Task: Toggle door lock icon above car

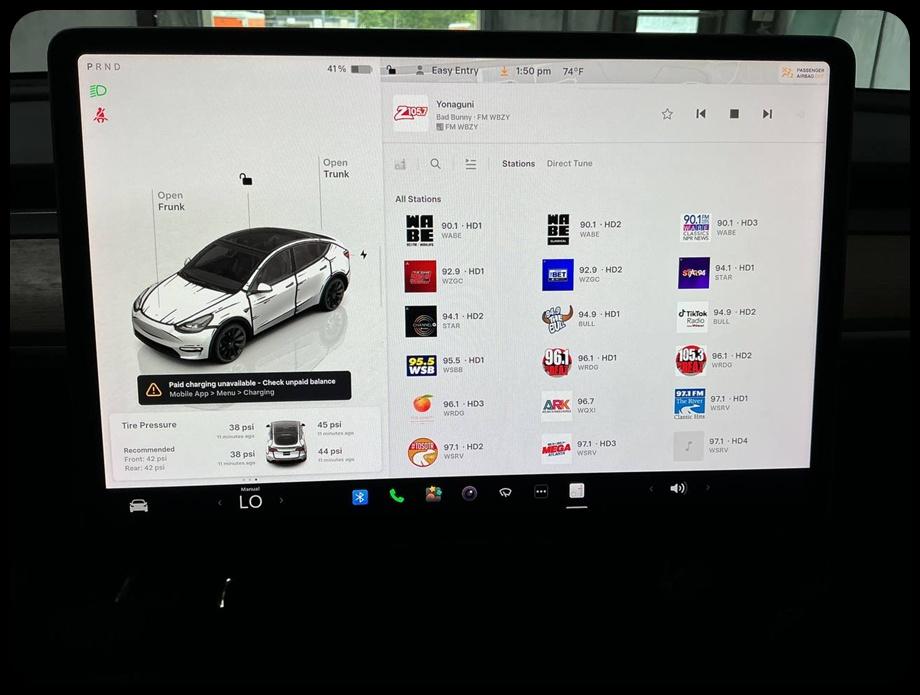Action: click(x=245, y=179)
